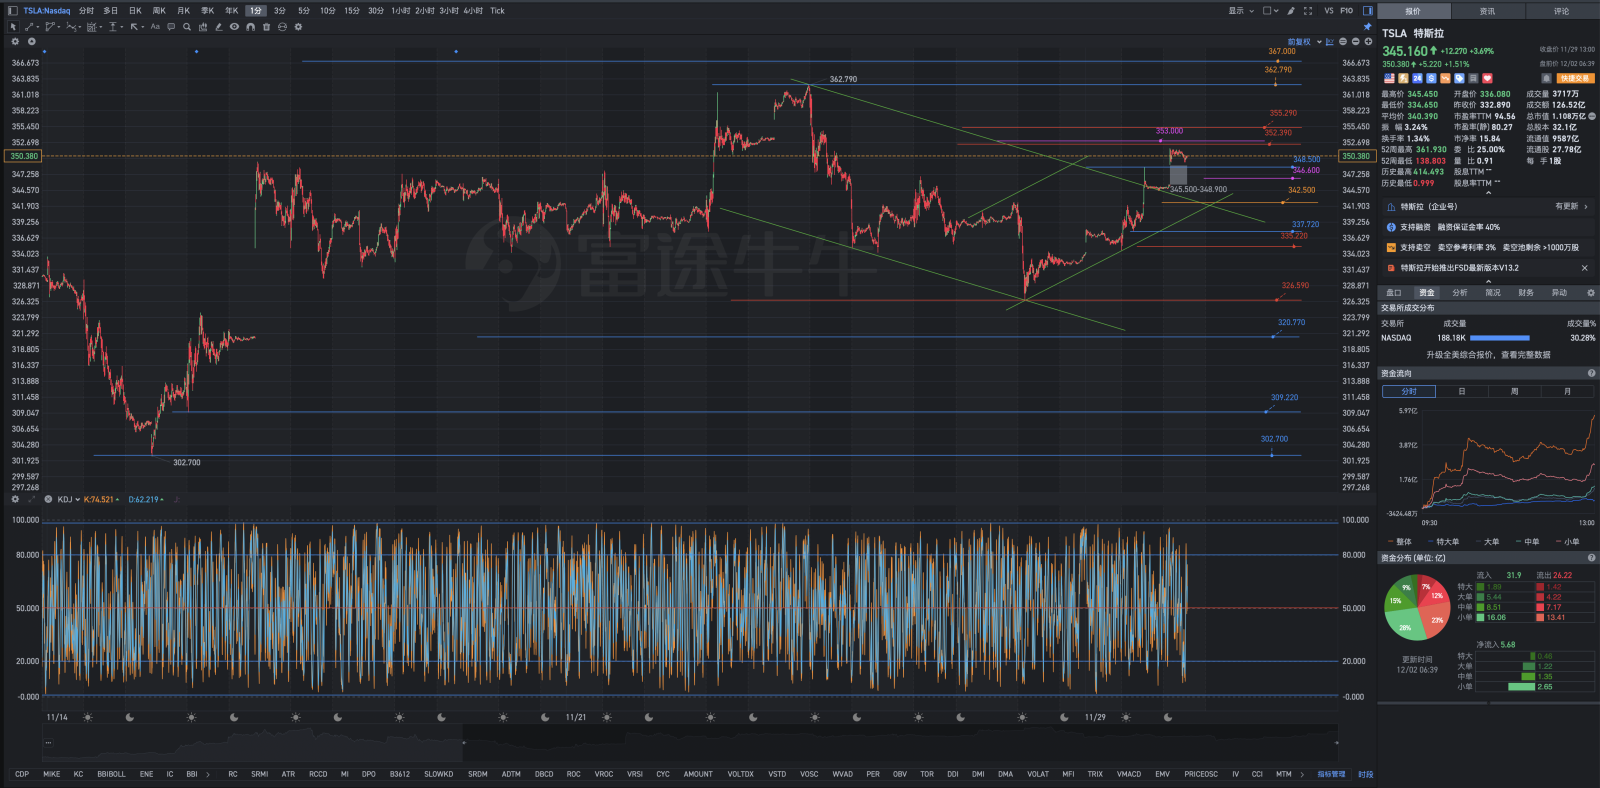Screen dimensions: 1600x788
Task: Open the 显示 dropdown
Action: click(x=1241, y=11)
